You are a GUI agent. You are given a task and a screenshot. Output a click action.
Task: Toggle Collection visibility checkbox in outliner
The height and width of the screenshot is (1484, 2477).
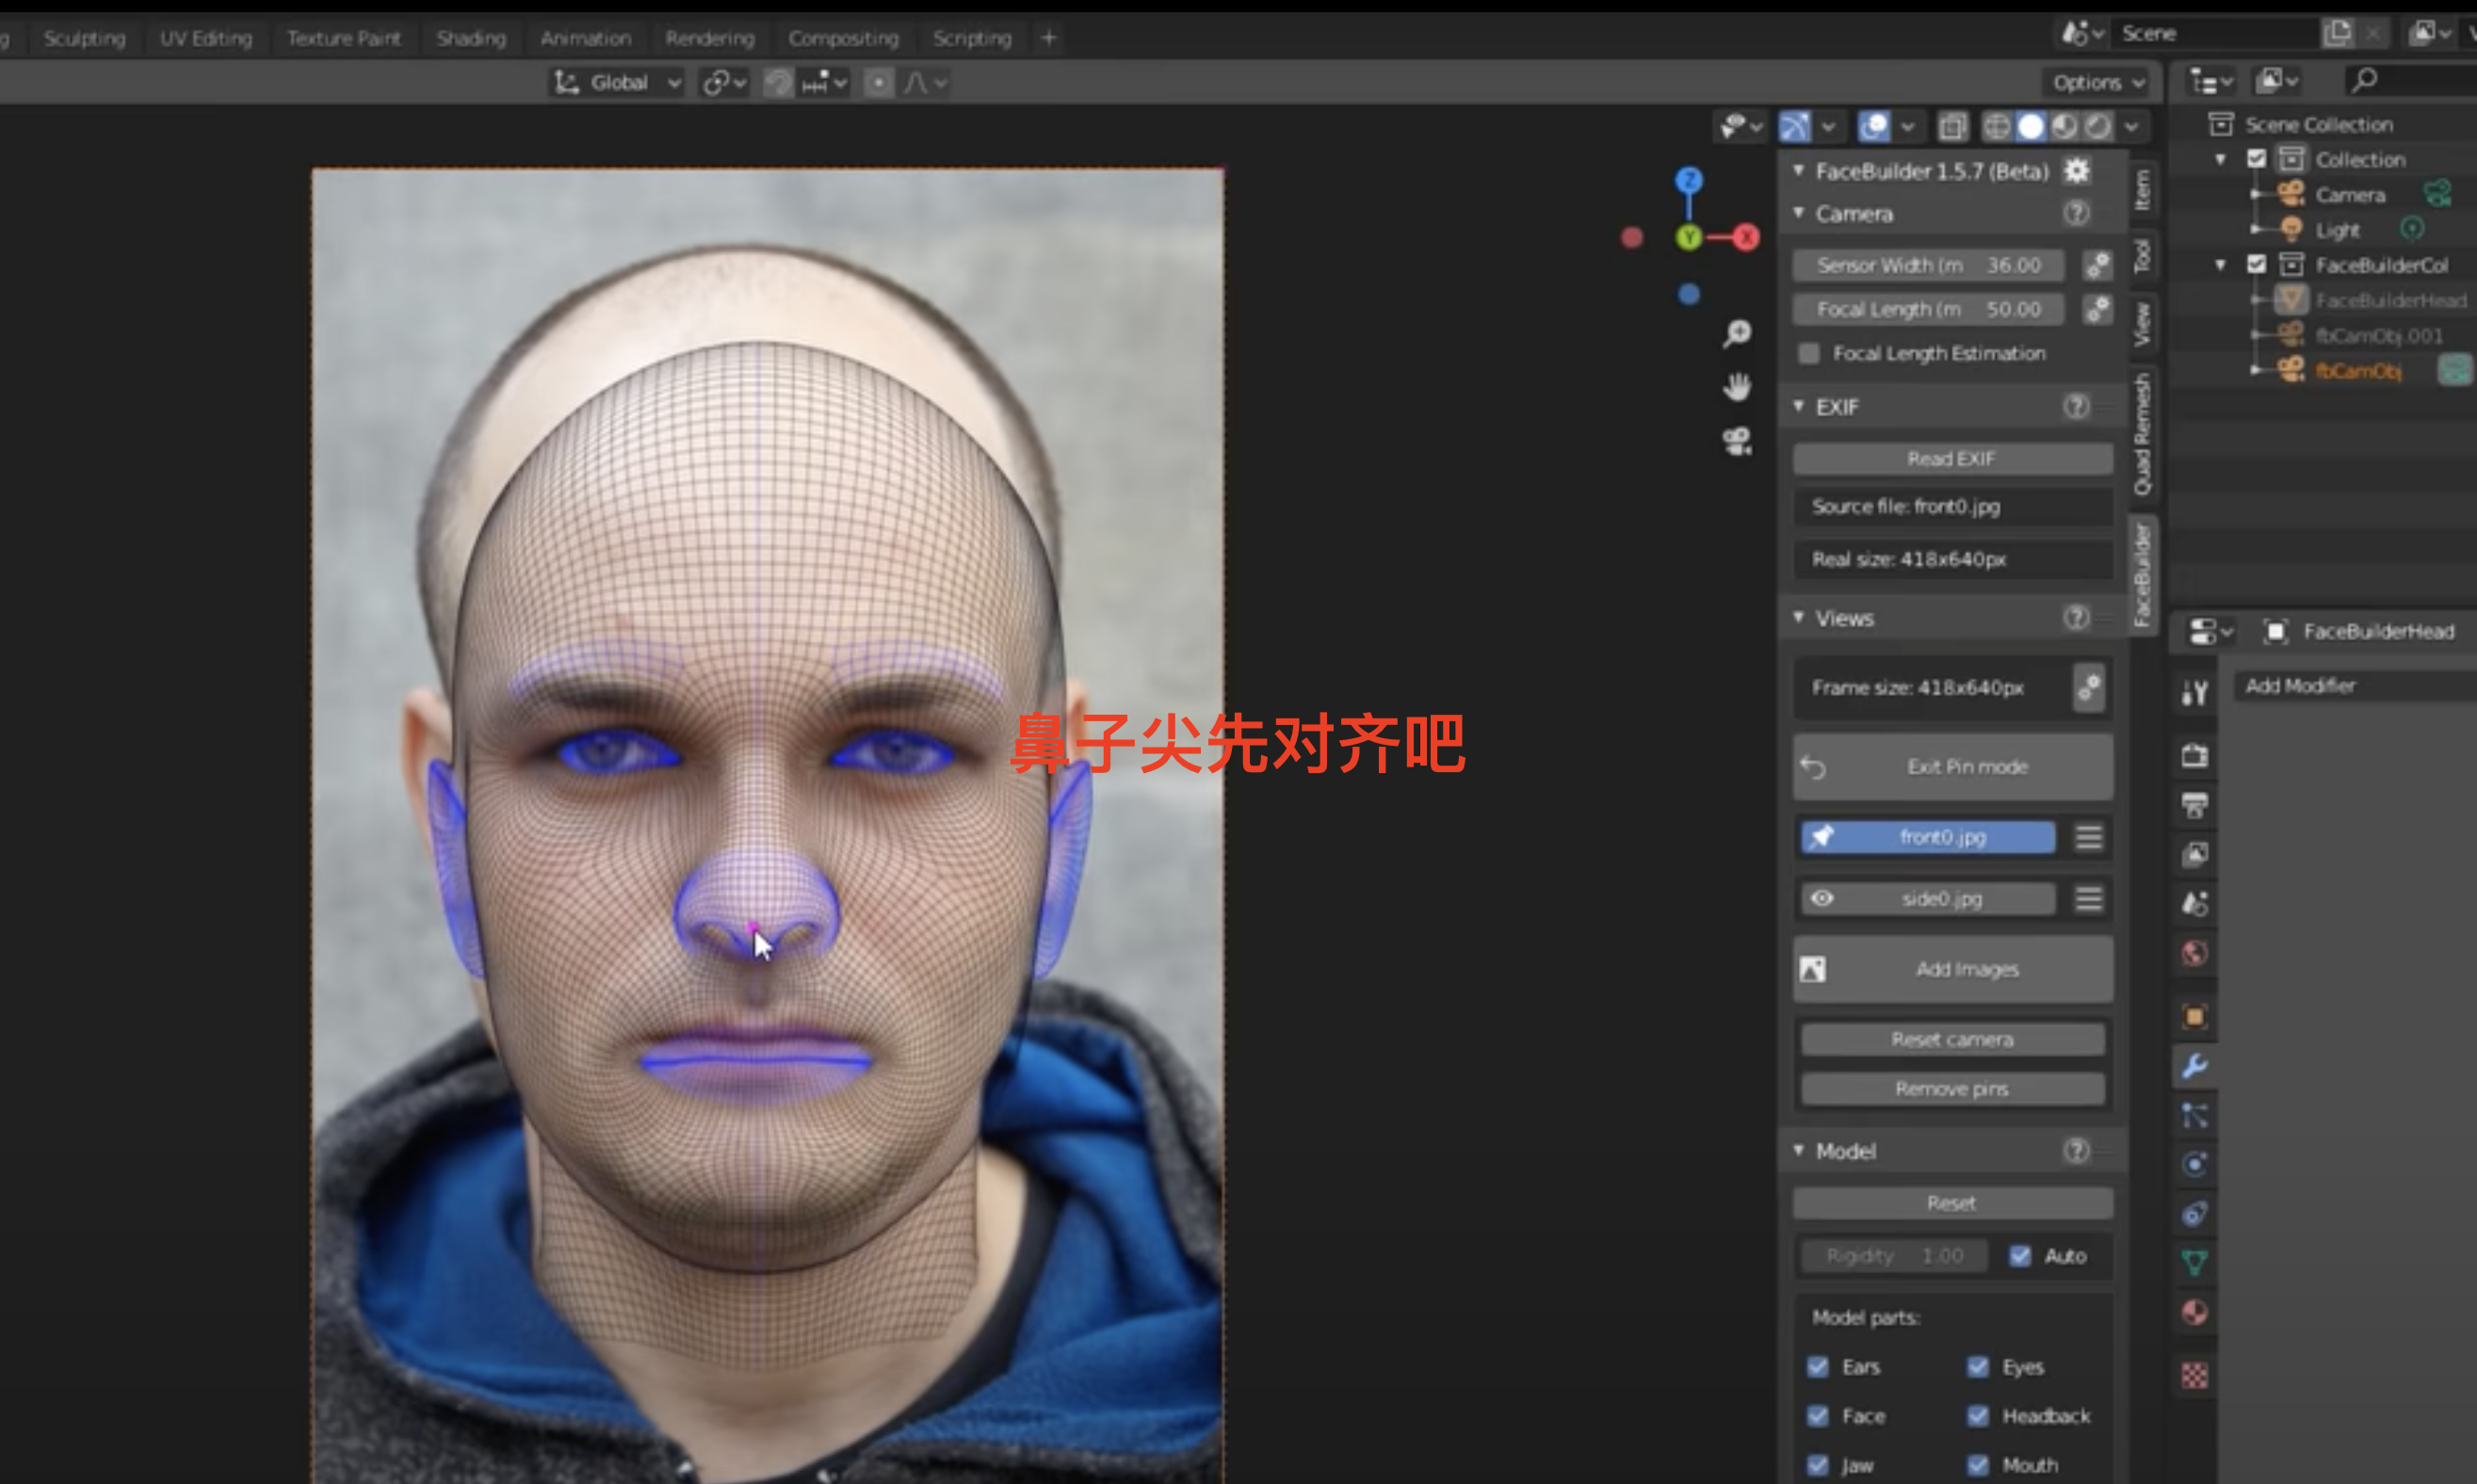pyautogui.click(x=2256, y=159)
